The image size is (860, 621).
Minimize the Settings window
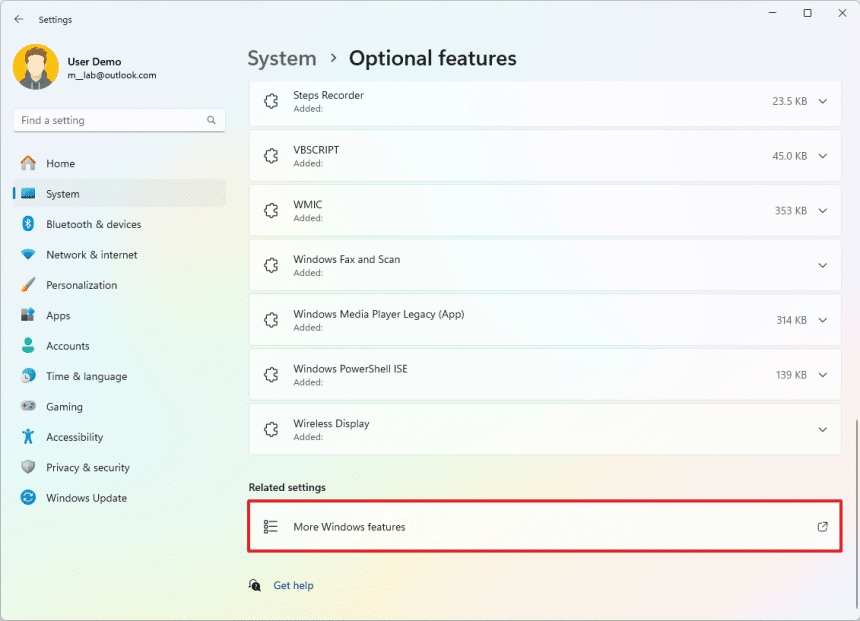point(772,13)
